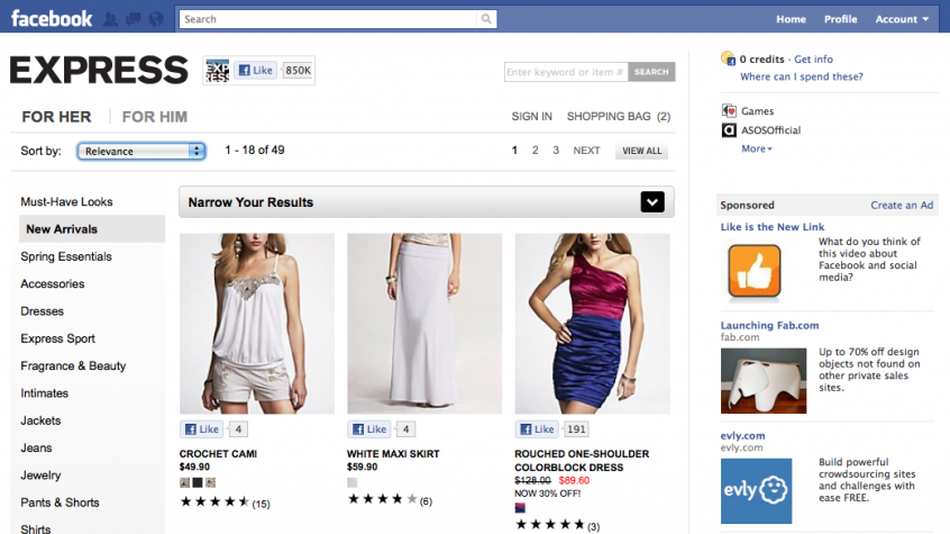
Task: Open evly.com ad title link
Action: pos(742,435)
